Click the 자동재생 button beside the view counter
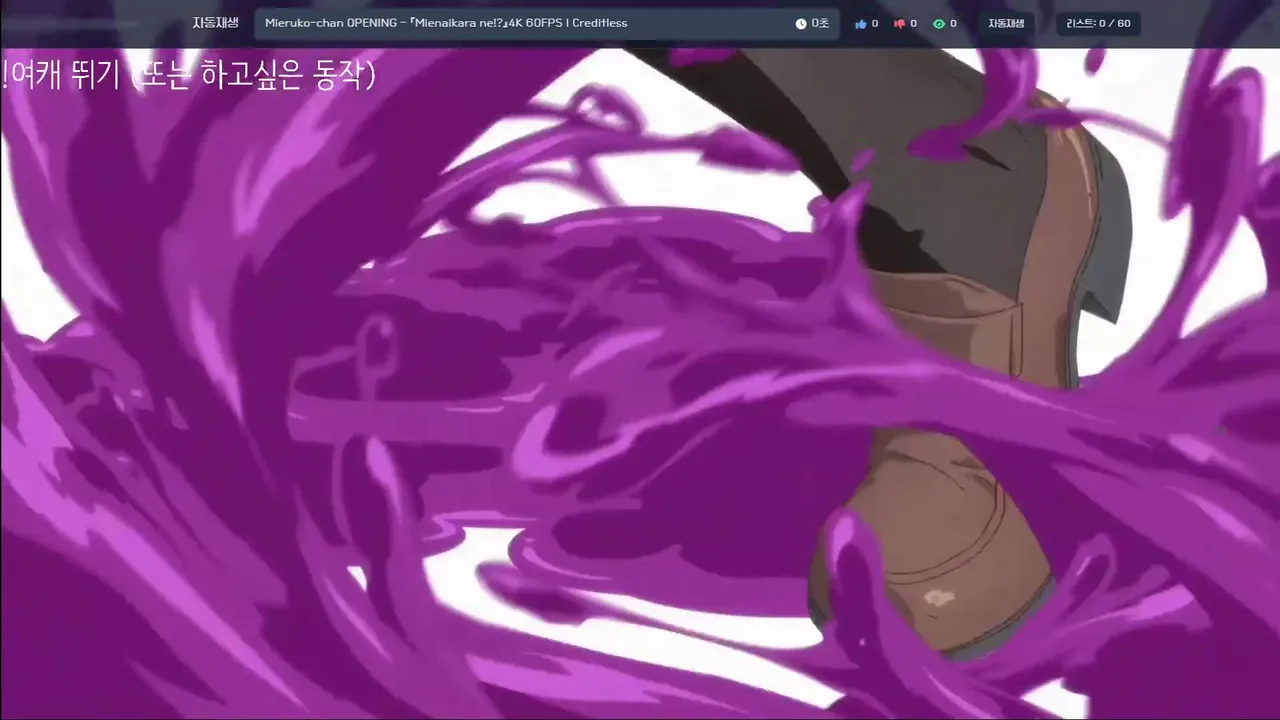The image size is (1280, 720). [x=1006, y=23]
